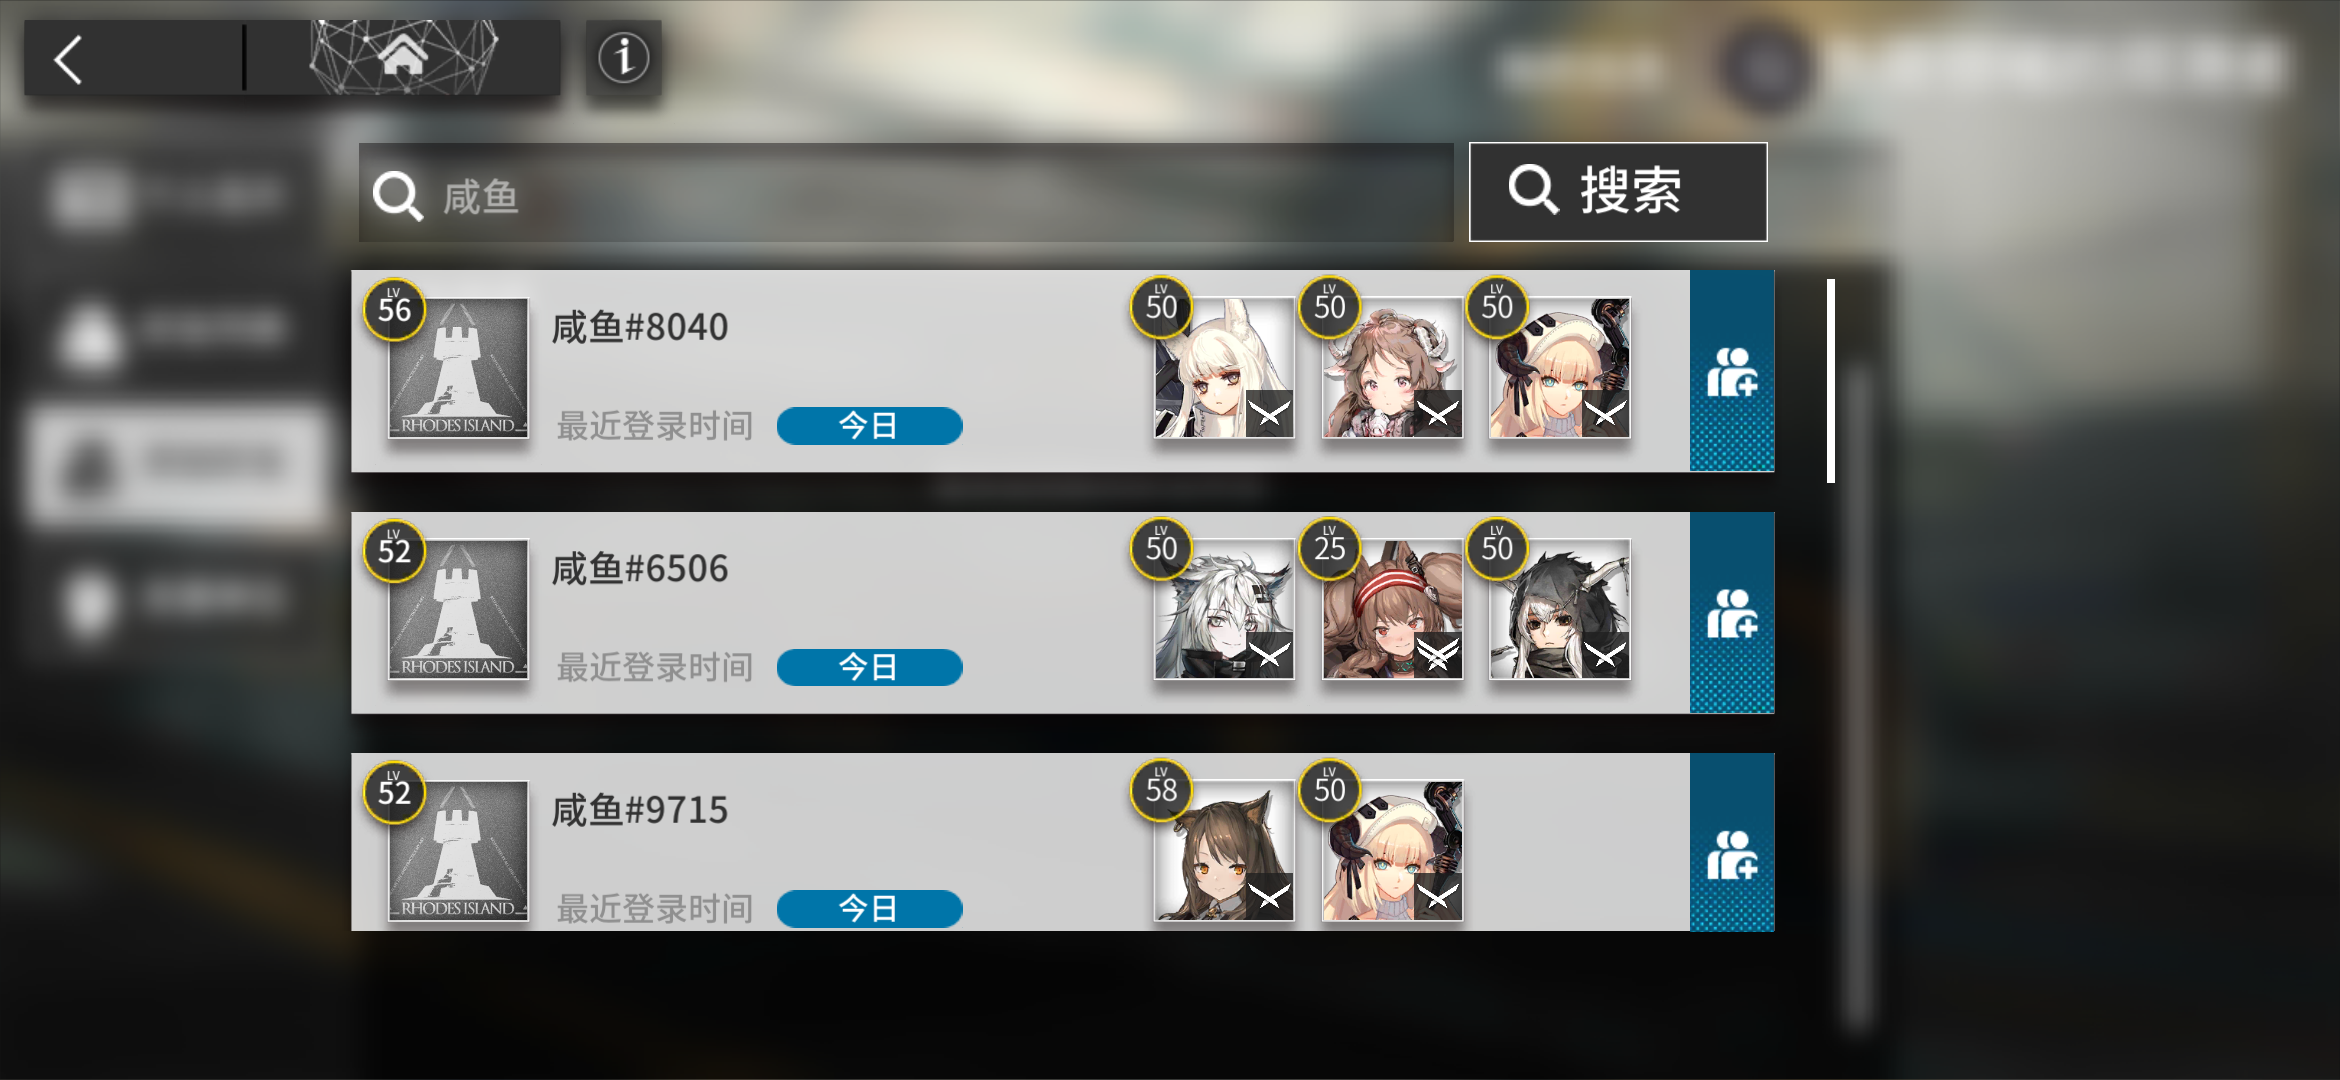Open the home menu icon
Image resolution: width=2340 pixels, height=1080 pixels.
click(x=403, y=57)
